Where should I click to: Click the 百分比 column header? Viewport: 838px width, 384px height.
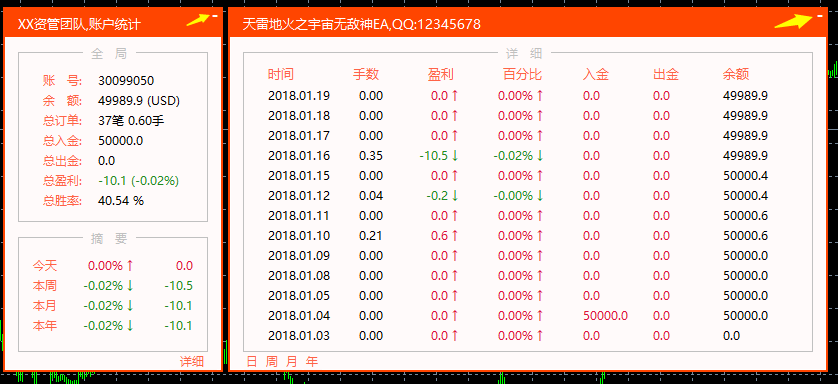coord(522,74)
